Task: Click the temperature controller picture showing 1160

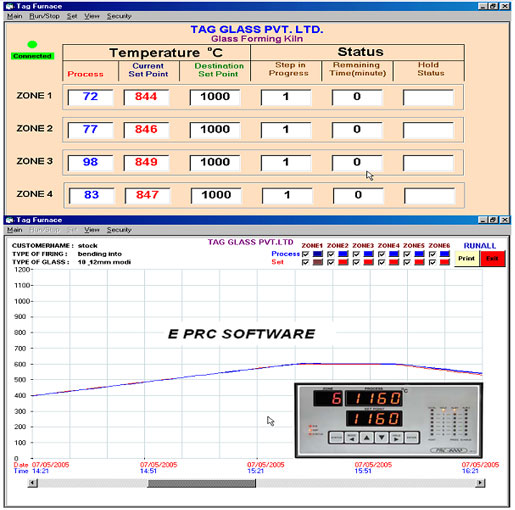Action: click(x=389, y=420)
